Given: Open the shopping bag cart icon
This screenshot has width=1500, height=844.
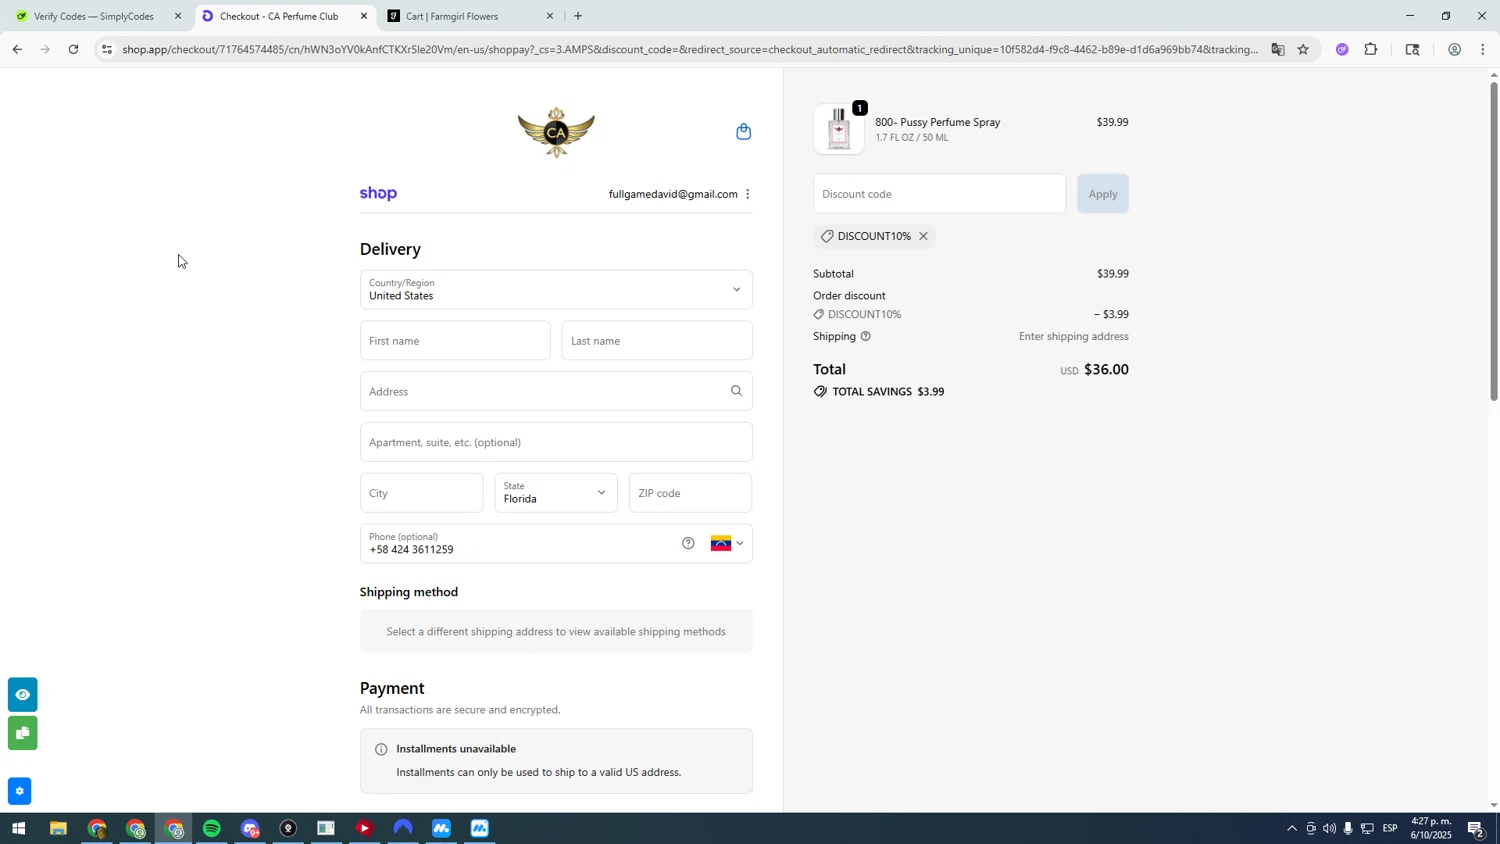Looking at the screenshot, I should 743,132.
